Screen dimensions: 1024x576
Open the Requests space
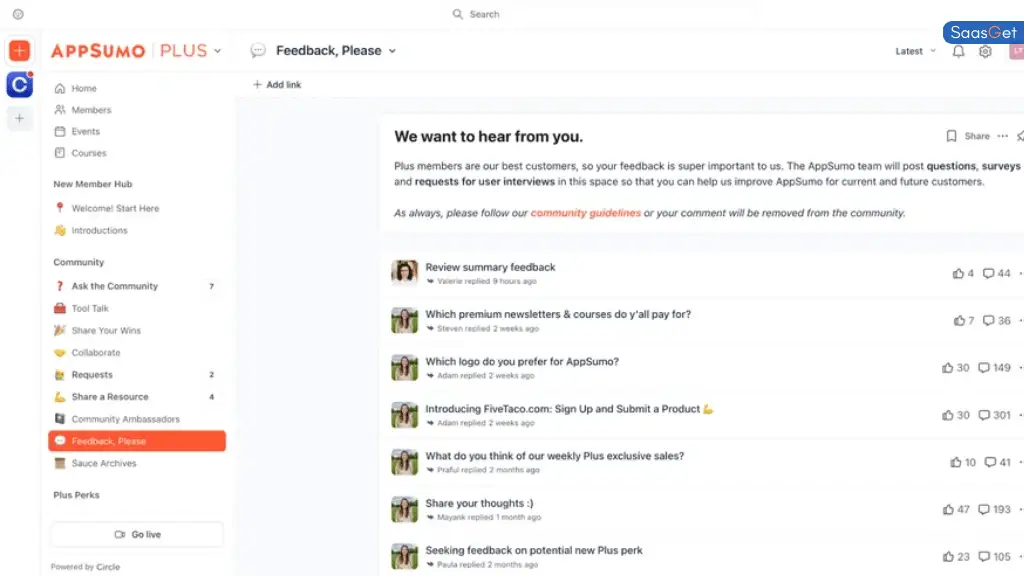136,375
